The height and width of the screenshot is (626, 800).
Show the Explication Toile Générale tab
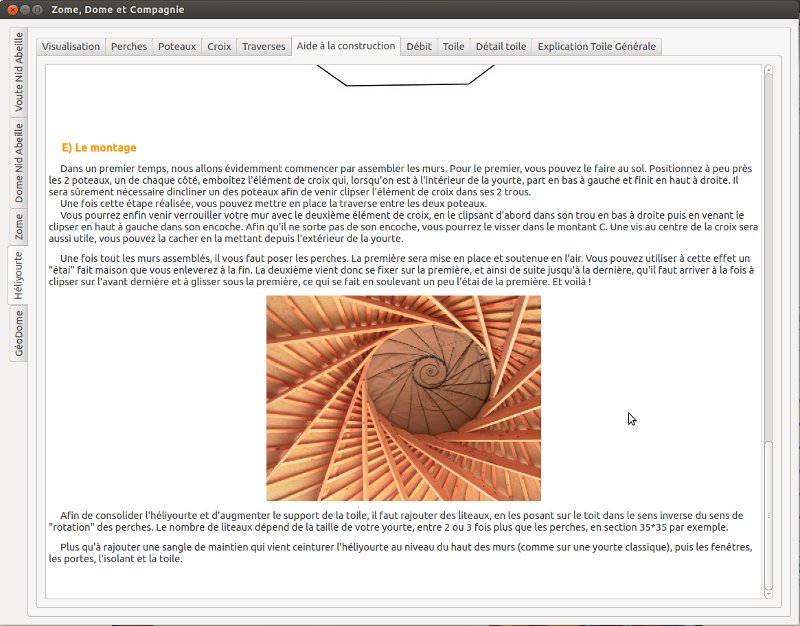click(597, 46)
